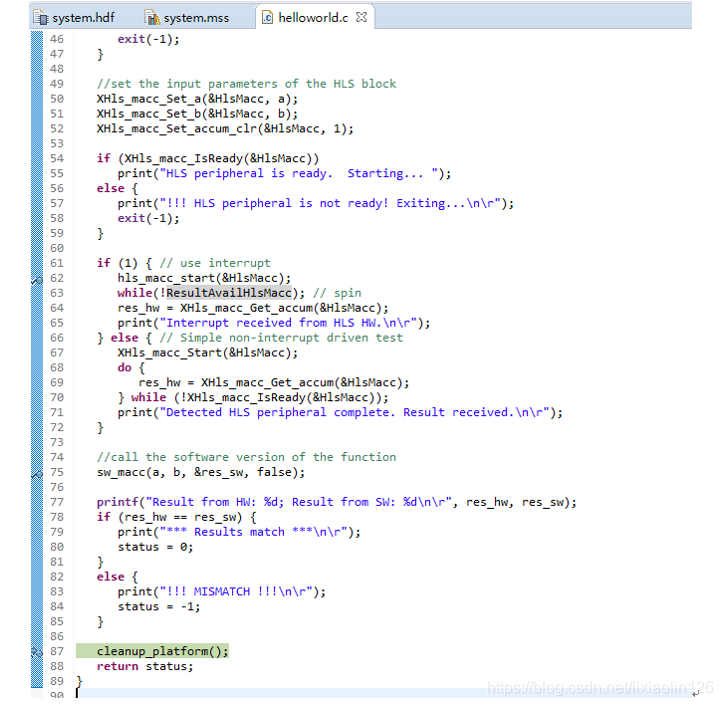Click the XHls_macc_Set_accum_clr line

pos(225,129)
